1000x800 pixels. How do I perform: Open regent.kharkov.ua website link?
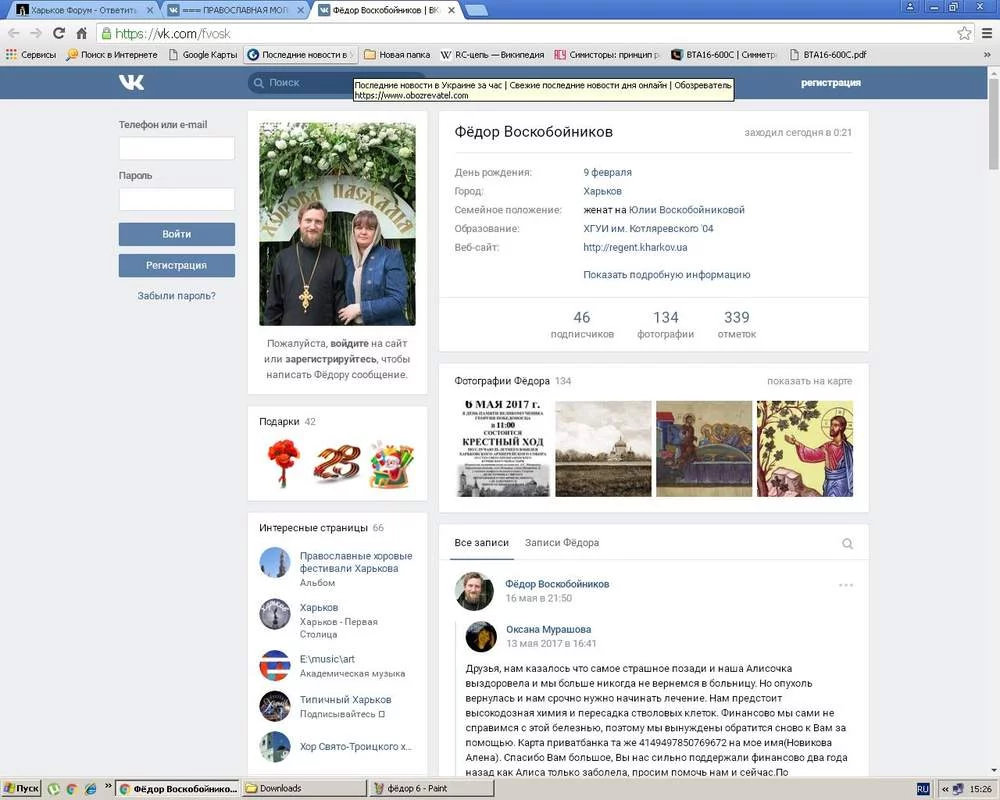pos(635,248)
